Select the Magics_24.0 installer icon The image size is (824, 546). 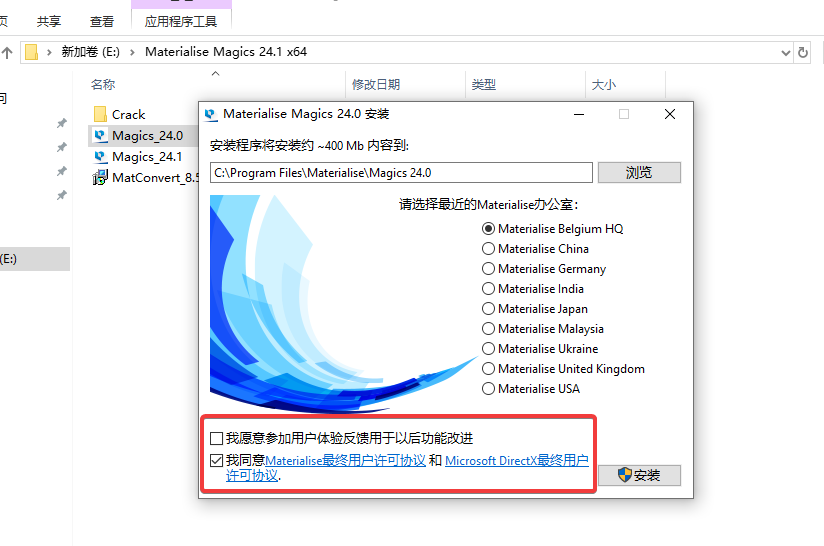click(100, 136)
